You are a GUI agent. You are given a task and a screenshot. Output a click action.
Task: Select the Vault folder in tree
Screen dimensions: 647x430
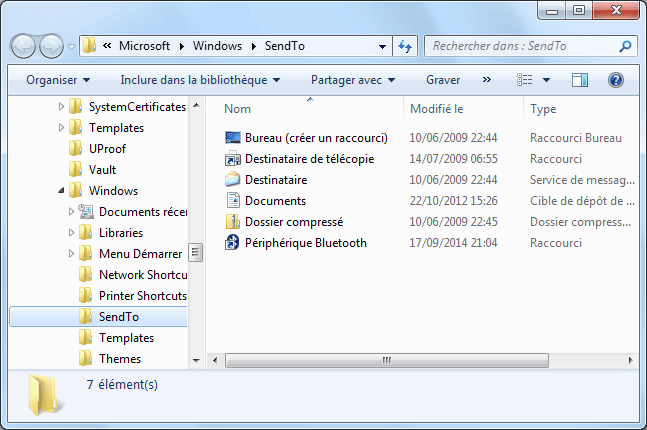(x=102, y=170)
